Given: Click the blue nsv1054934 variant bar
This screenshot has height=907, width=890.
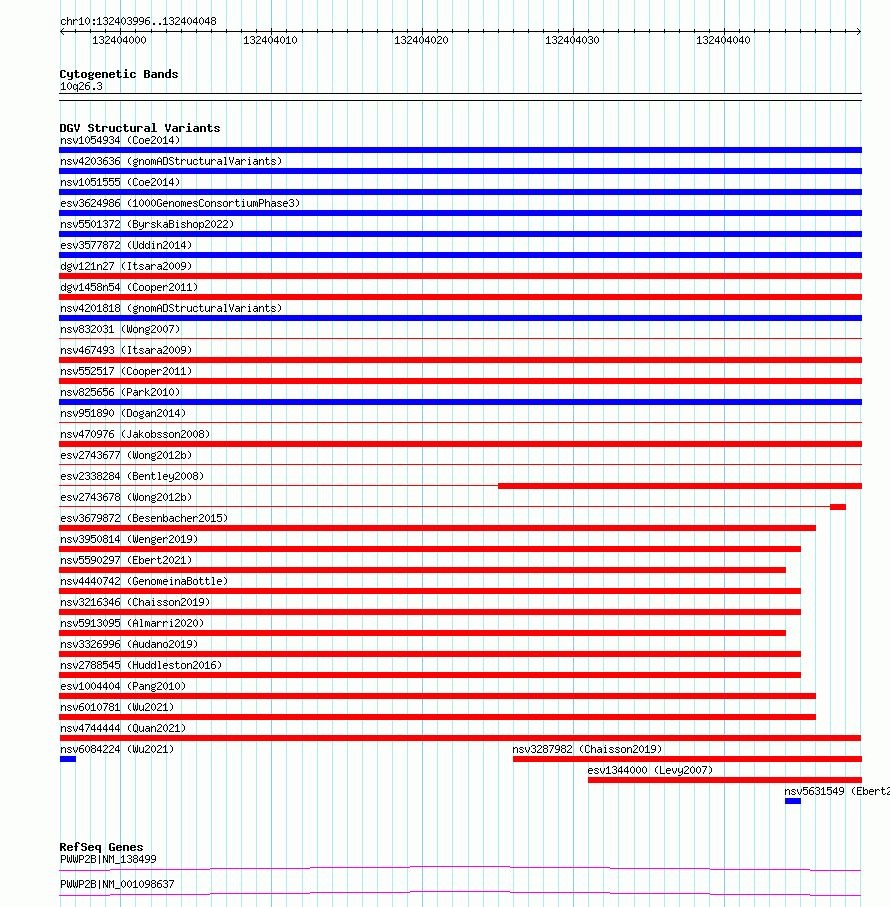Looking at the screenshot, I should [x=460, y=150].
